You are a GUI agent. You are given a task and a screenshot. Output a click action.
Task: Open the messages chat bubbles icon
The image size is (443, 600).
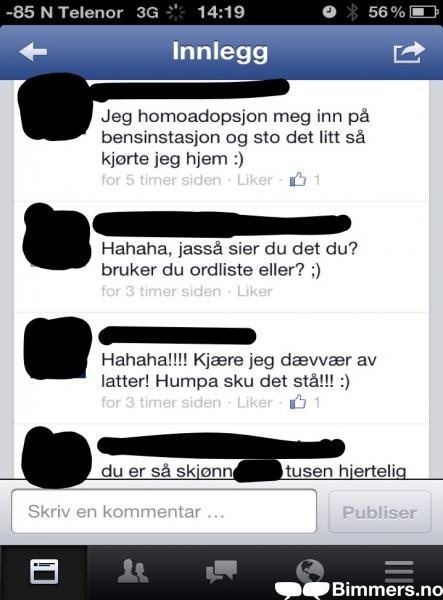(221, 571)
